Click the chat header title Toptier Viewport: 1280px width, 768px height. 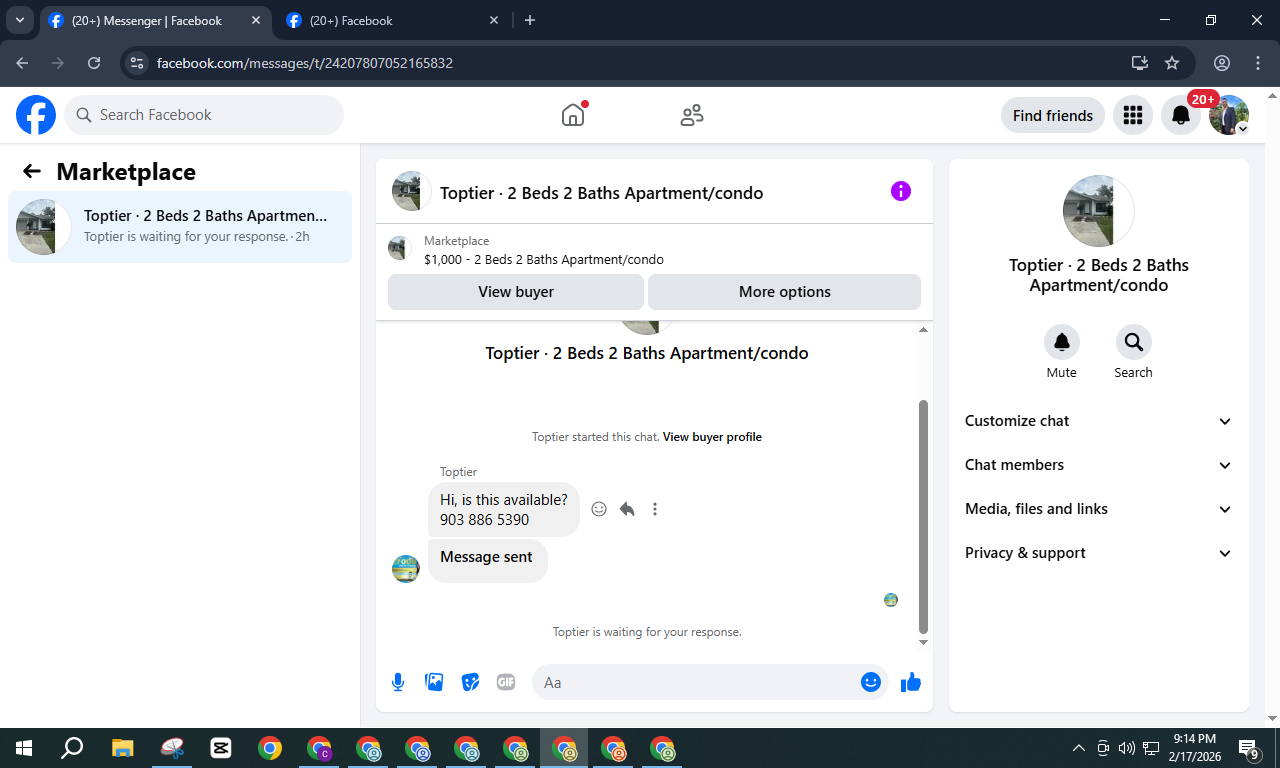click(x=601, y=193)
